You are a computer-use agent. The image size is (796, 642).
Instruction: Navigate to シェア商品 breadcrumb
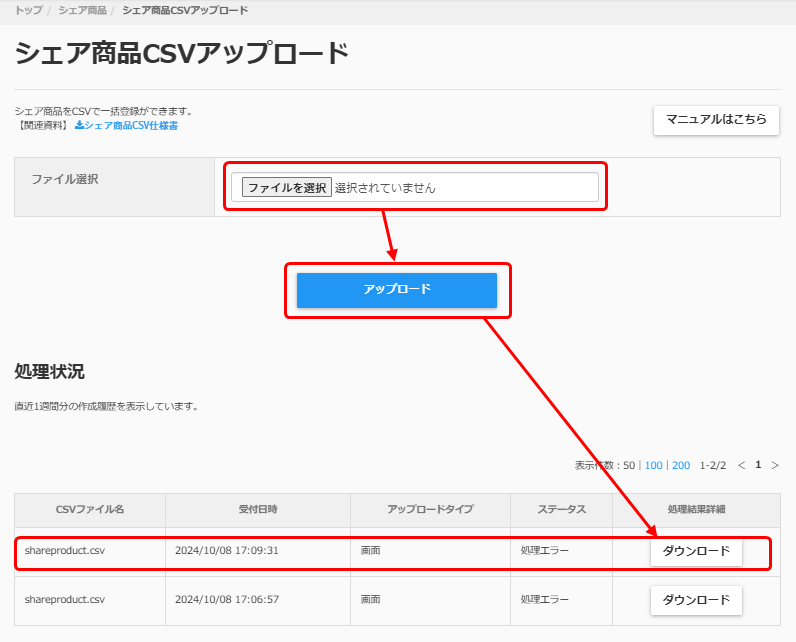(82, 10)
